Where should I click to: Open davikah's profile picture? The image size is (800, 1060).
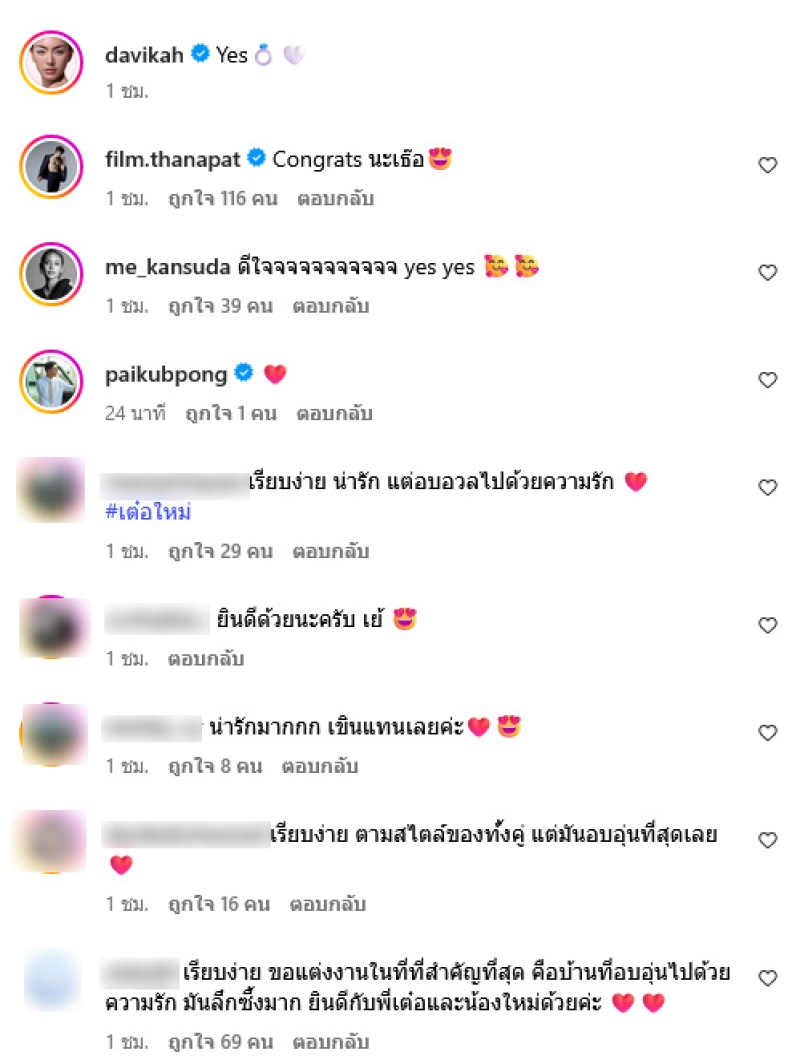click(x=51, y=62)
